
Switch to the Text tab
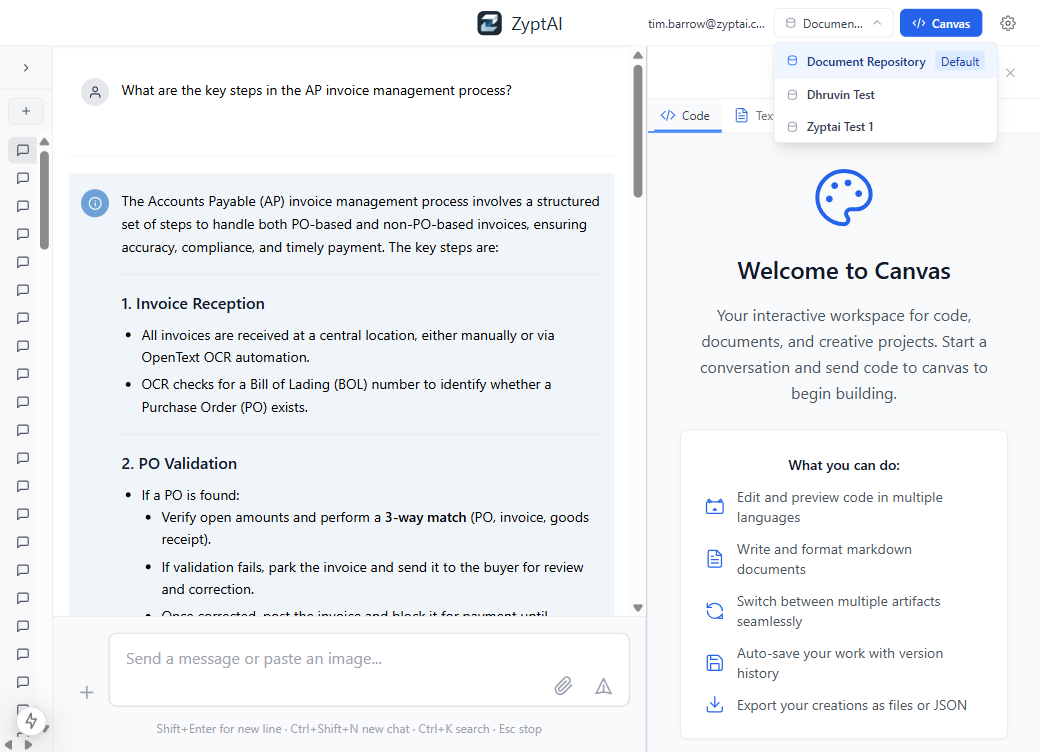754,115
